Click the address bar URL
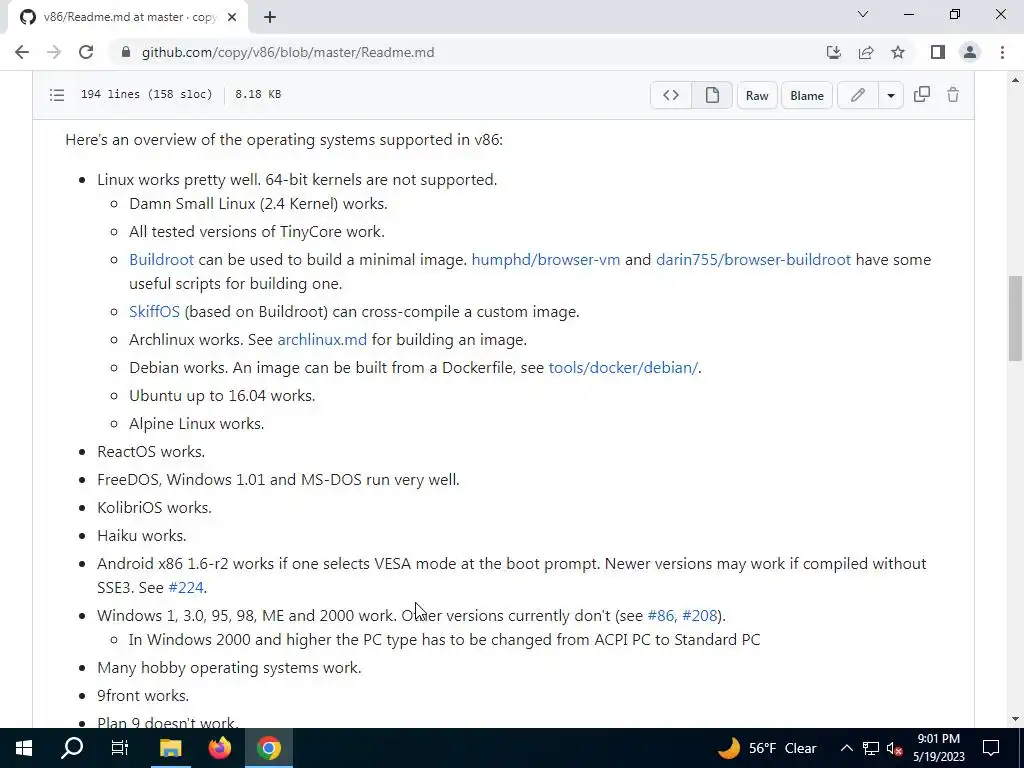This screenshot has height=768, width=1024. click(288, 52)
